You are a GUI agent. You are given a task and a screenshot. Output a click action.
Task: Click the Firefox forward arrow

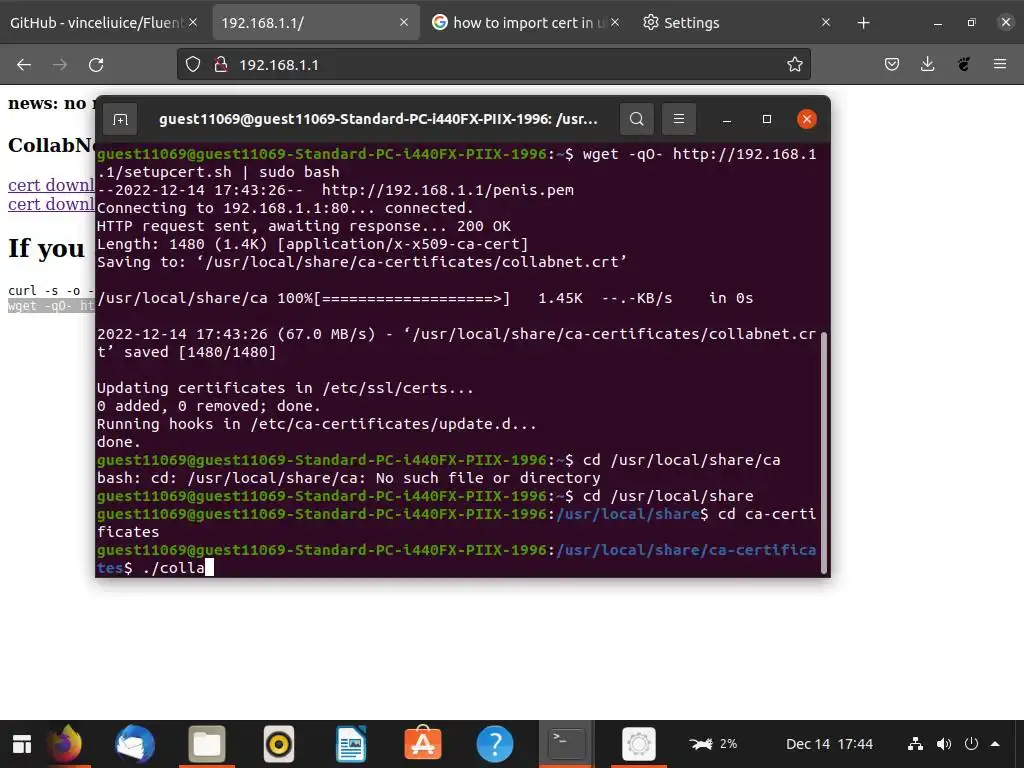pyautogui.click(x=60, y=65)
